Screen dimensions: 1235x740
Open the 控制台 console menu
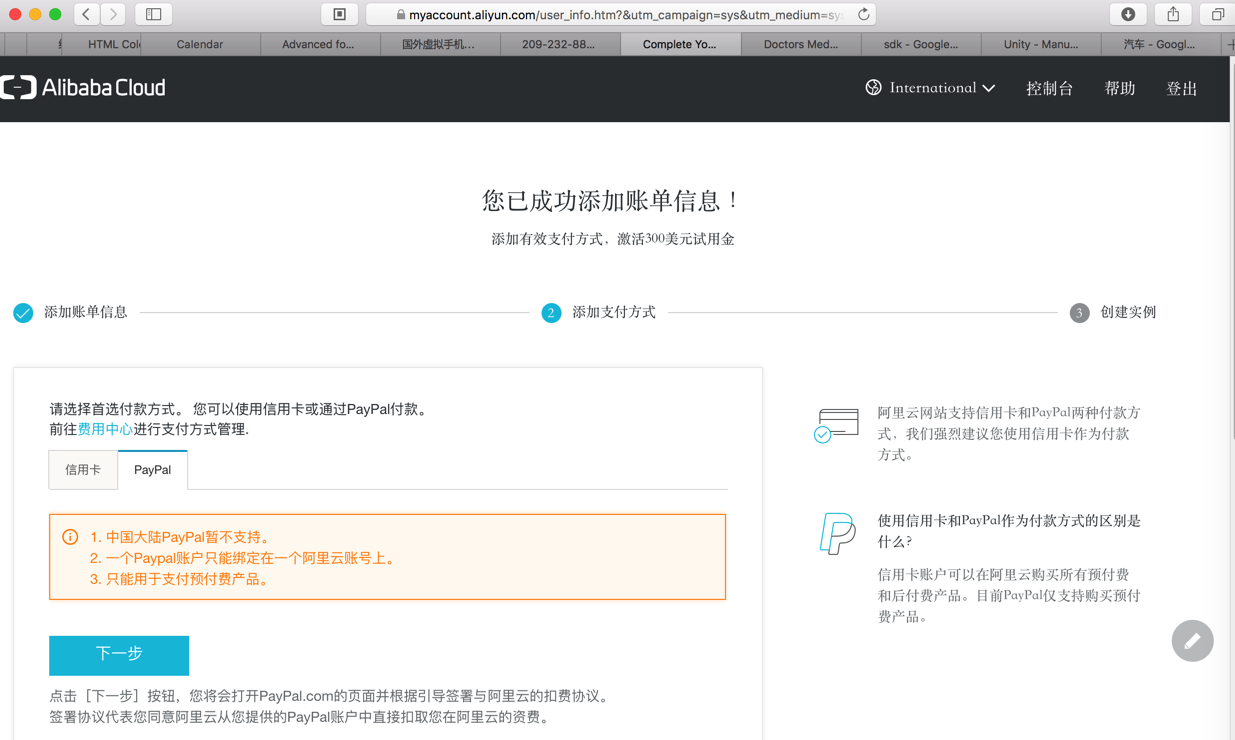(x=1049, y=88)
